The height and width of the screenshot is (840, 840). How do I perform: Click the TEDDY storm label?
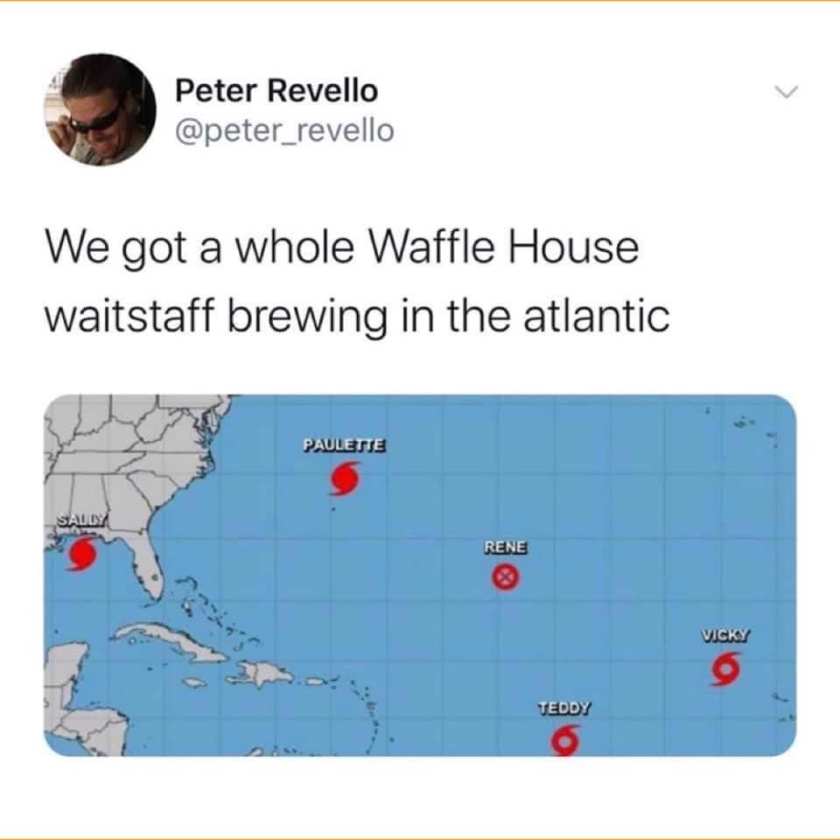[565, 708]
